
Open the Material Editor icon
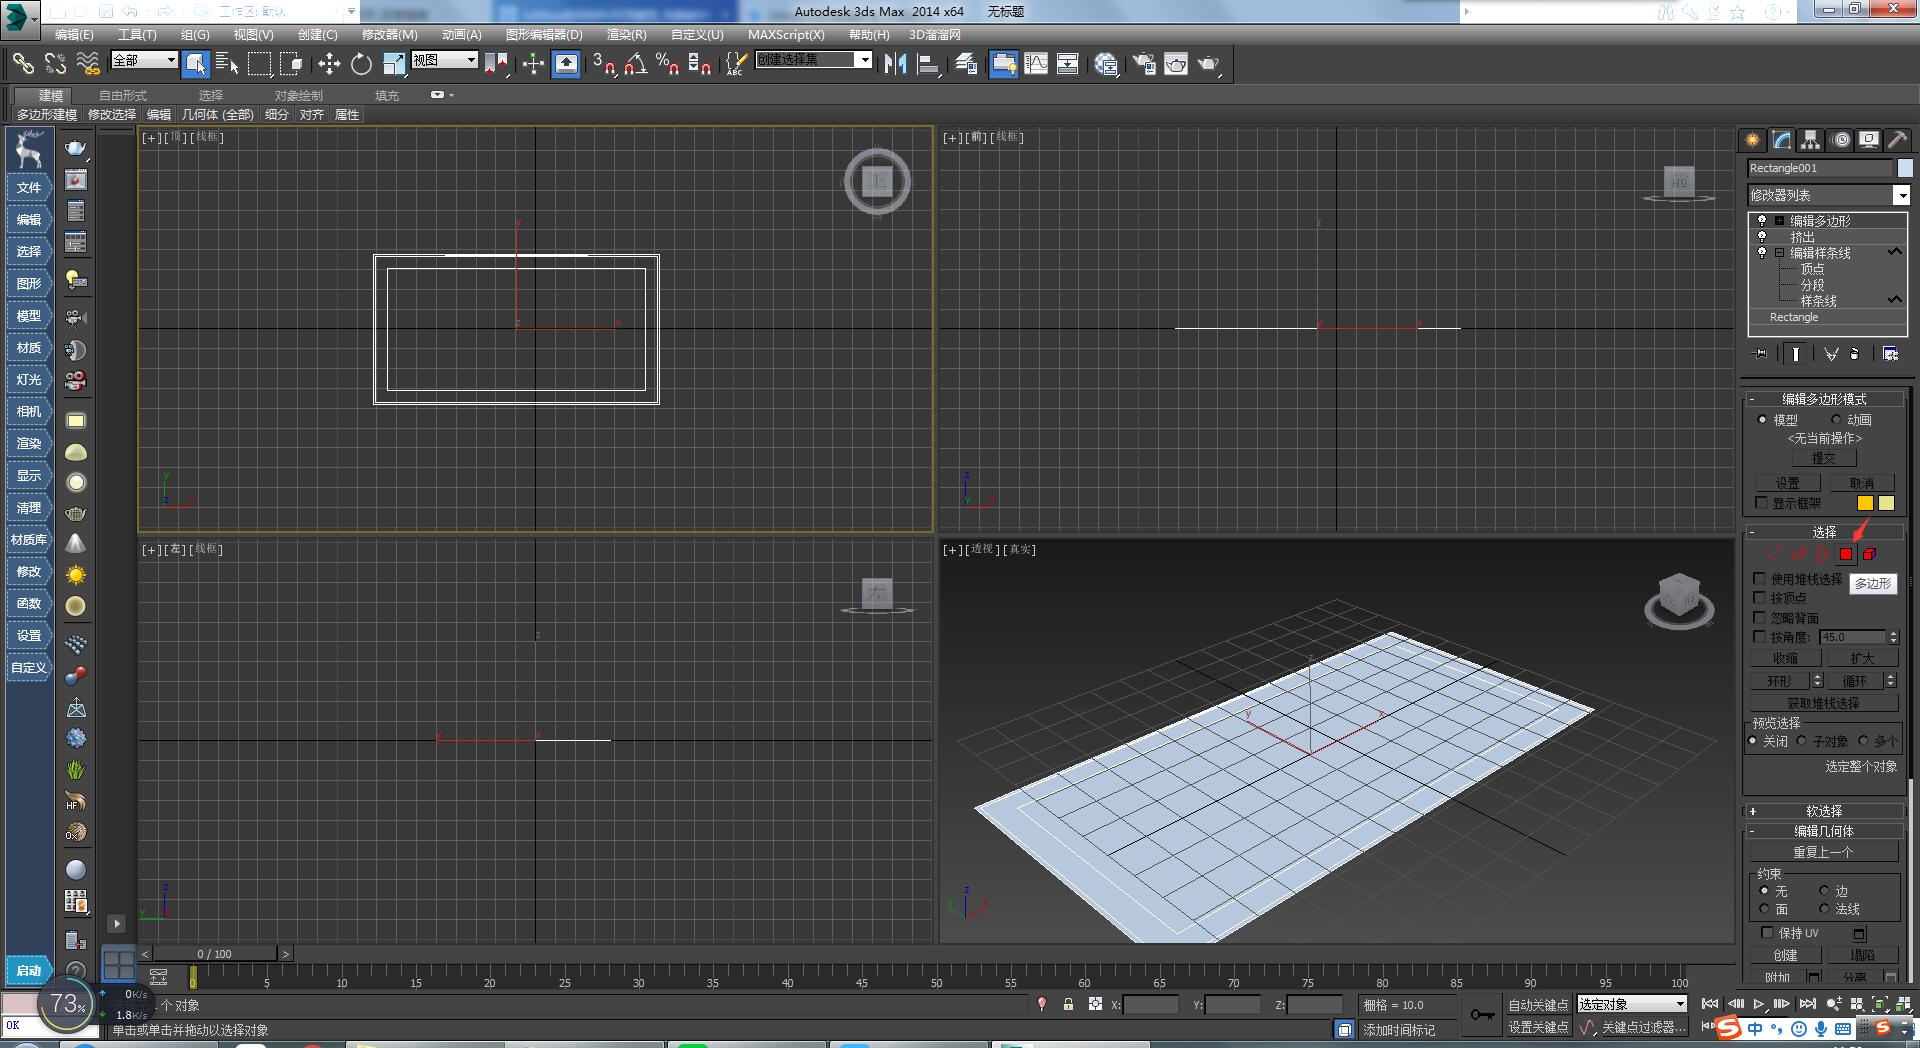point(1106,64)
